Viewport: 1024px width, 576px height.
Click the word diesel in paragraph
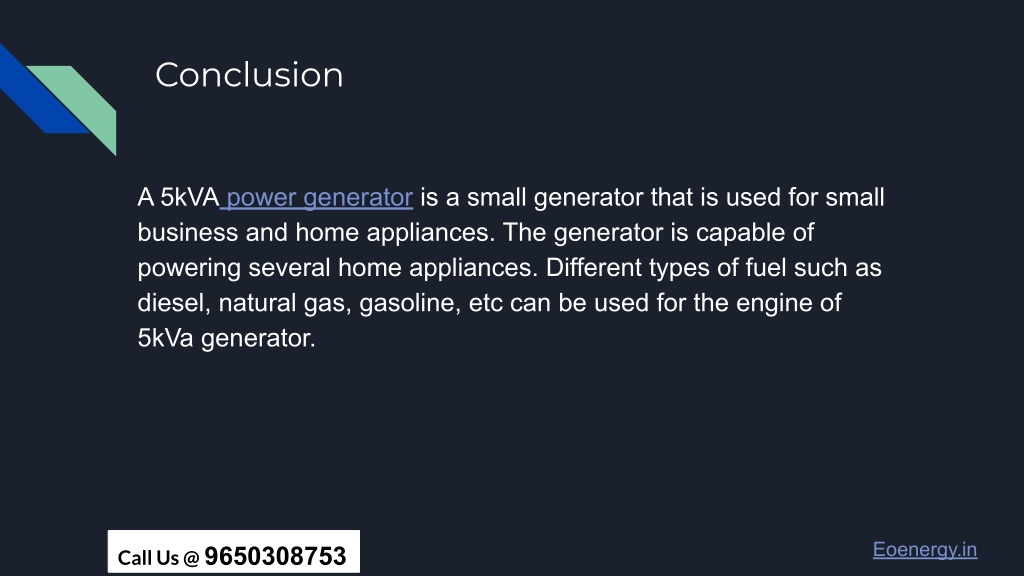(x=174, y=303)
